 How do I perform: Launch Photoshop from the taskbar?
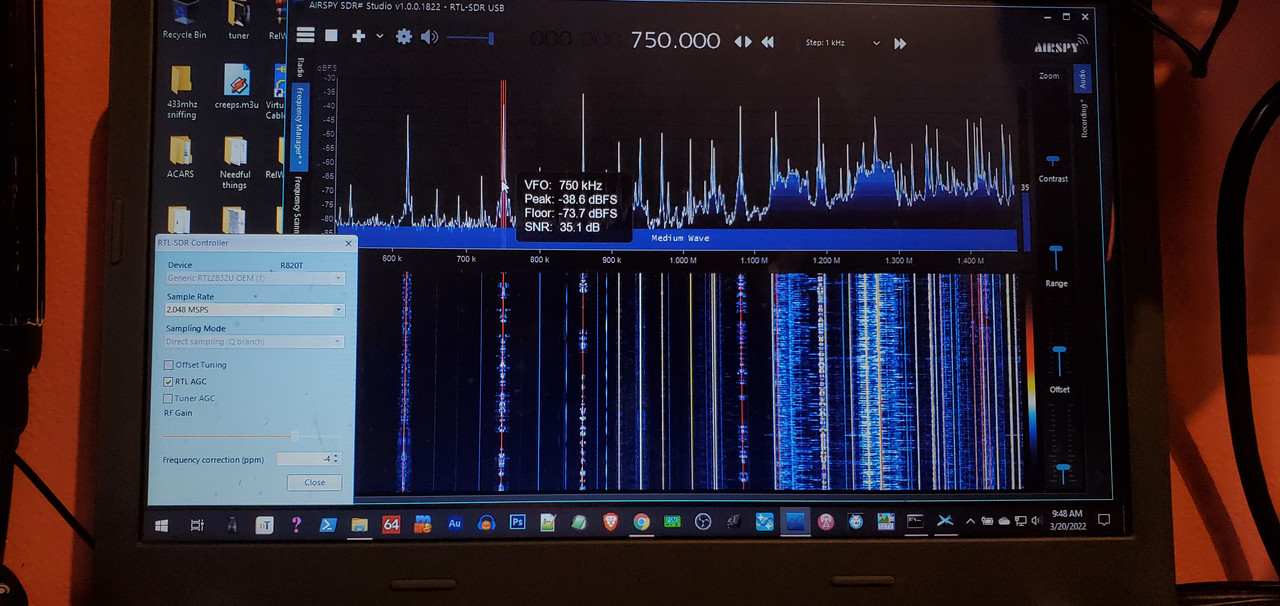click(x=517, y=521)
